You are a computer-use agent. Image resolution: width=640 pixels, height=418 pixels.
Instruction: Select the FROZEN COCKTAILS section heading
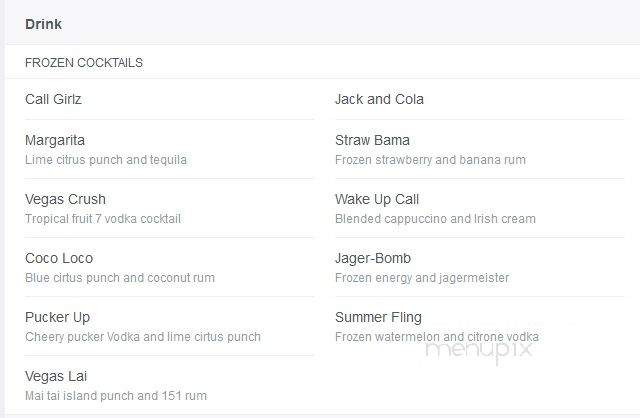[x=84, y=63]
